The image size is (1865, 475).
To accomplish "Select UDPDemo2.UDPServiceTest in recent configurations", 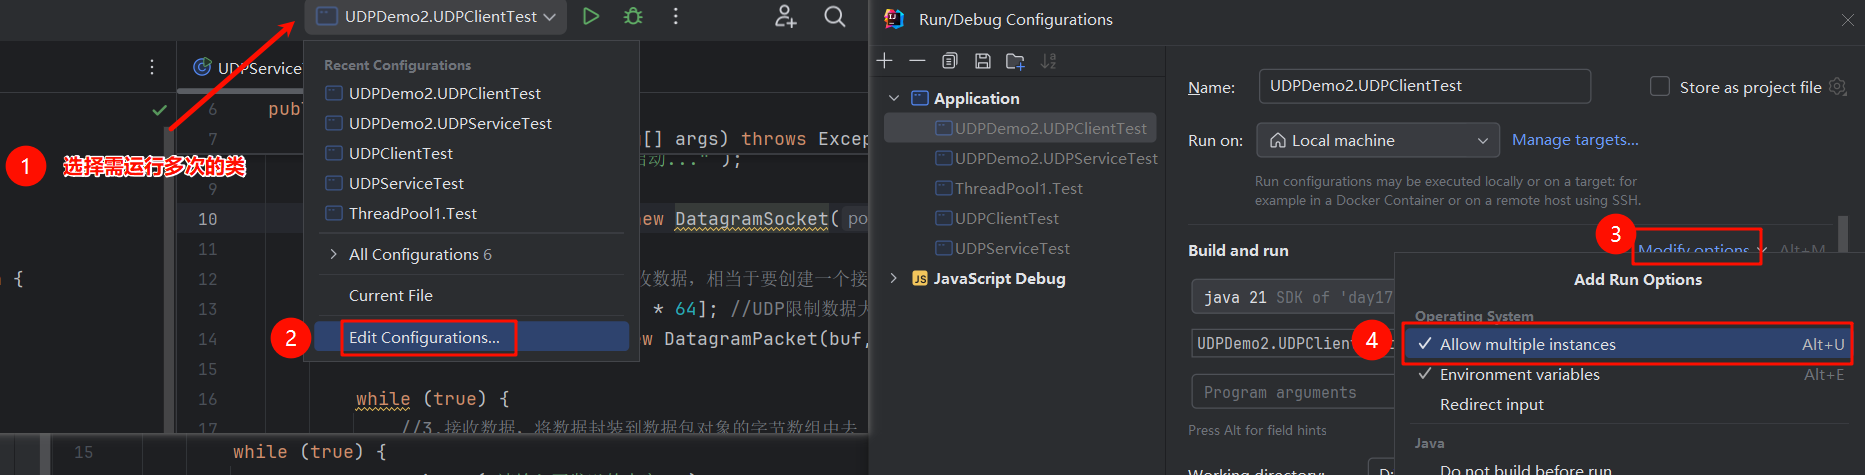I will click(472, 123).
